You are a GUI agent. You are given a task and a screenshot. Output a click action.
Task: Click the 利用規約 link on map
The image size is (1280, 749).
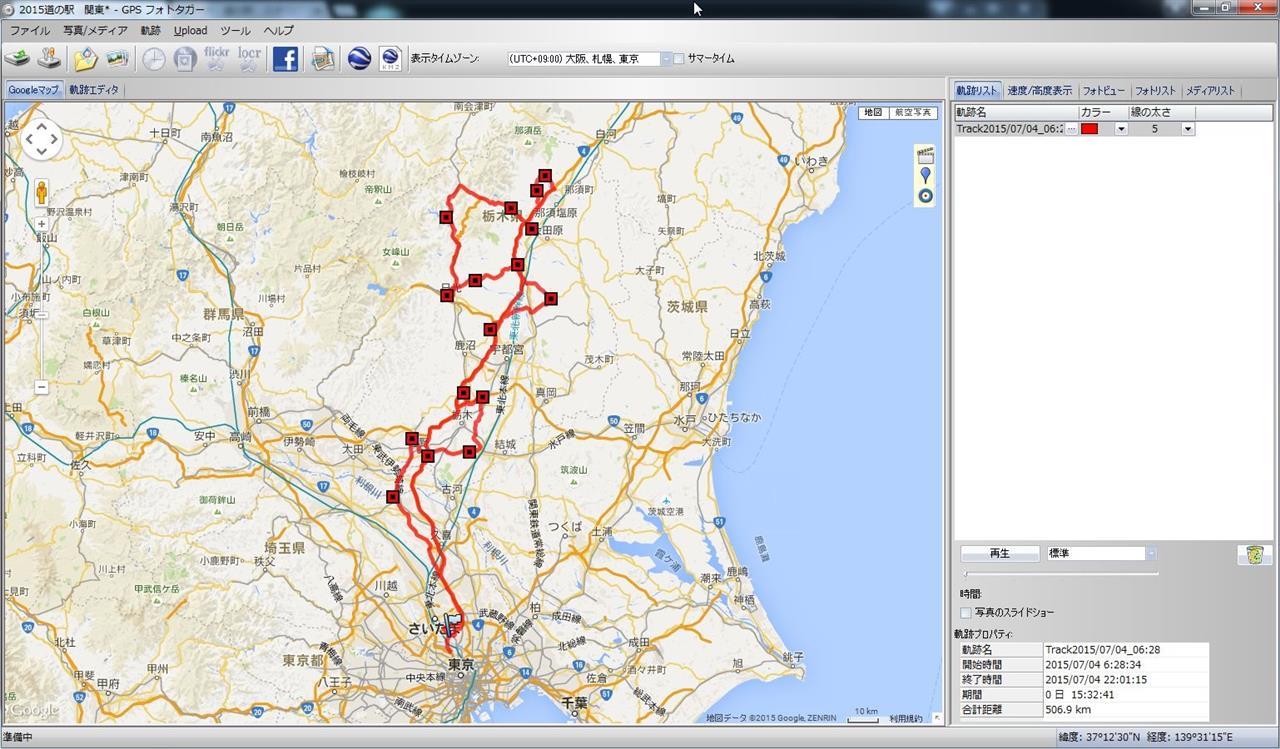[x=906, y=718]
